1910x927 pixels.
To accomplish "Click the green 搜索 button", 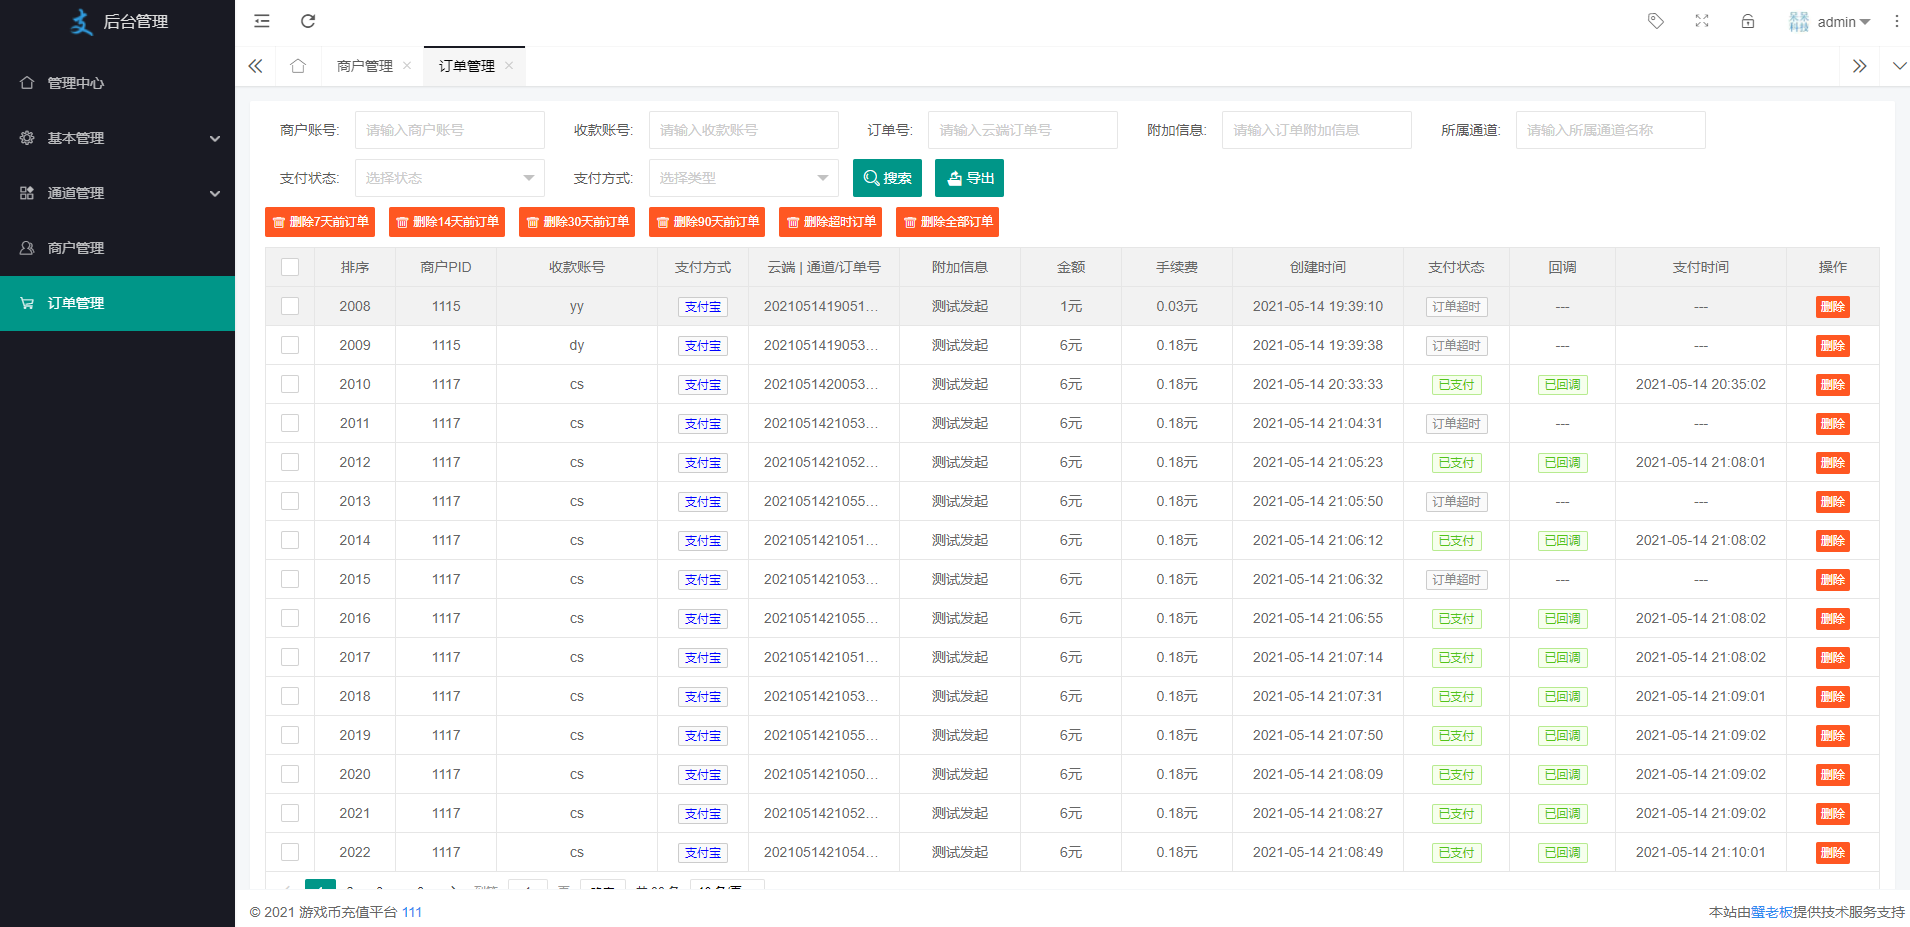I will click(x=887, y=178).
